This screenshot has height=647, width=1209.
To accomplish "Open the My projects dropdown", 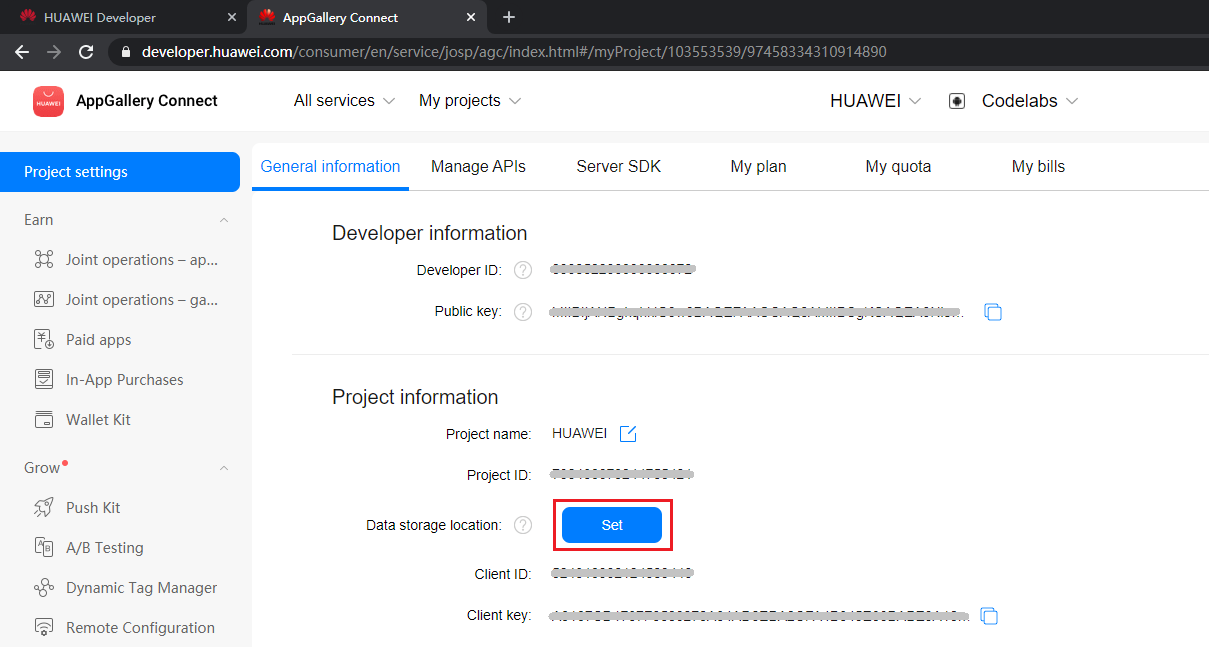I will click(x=470, y=101).
